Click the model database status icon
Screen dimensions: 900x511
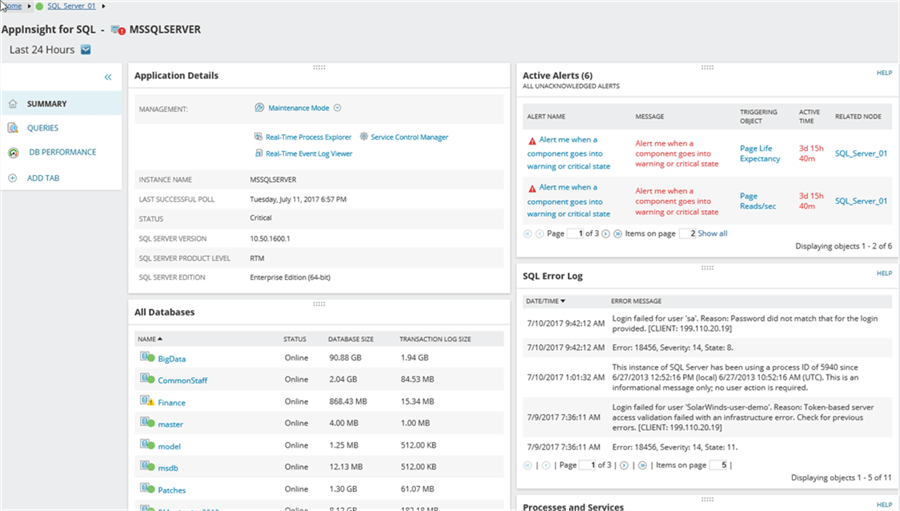pos(148,444)
